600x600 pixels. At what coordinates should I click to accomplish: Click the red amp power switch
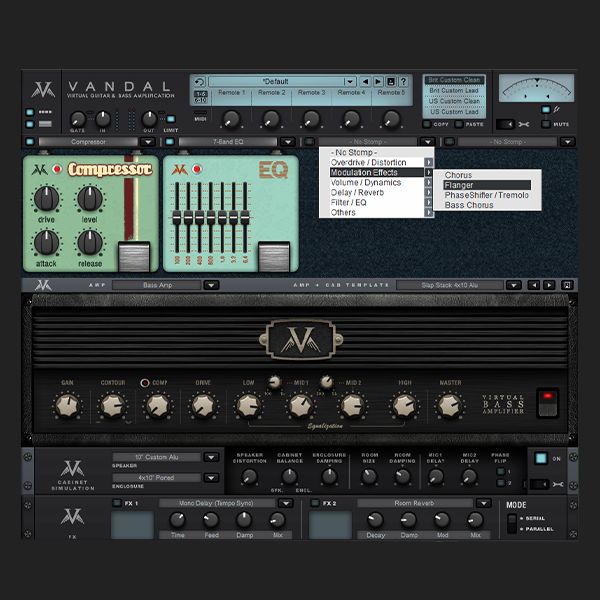[x=546, y=404]
